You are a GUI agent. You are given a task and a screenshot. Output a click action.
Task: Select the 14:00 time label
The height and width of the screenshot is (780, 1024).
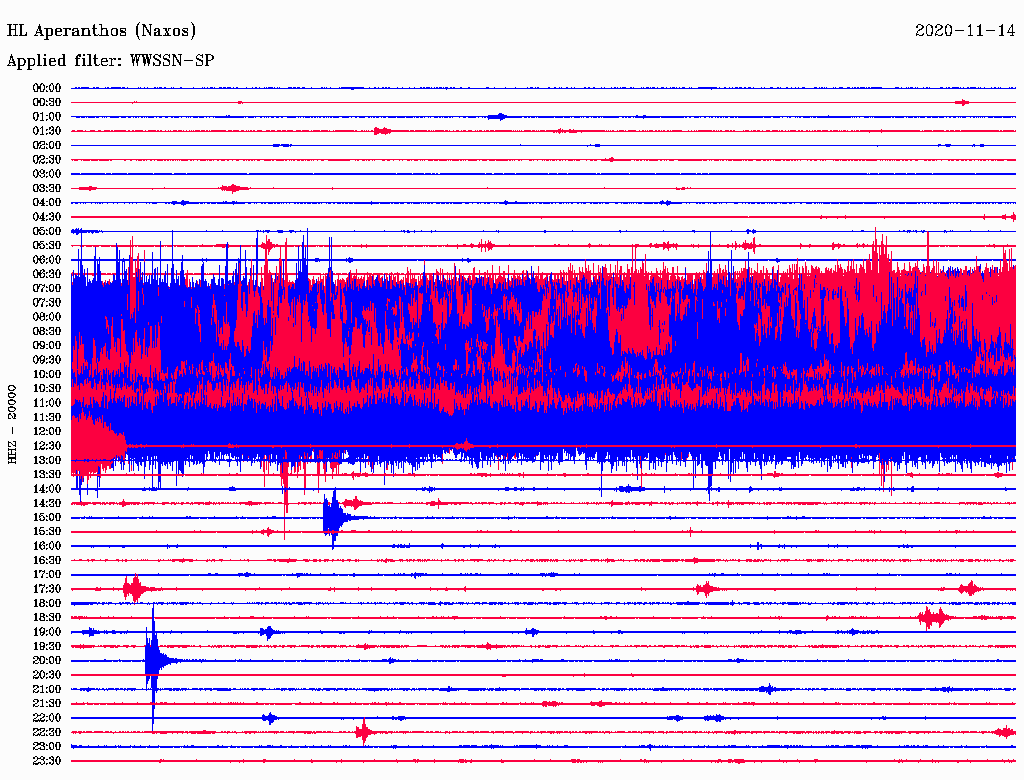pyautogui.click(x=47, y=489)
